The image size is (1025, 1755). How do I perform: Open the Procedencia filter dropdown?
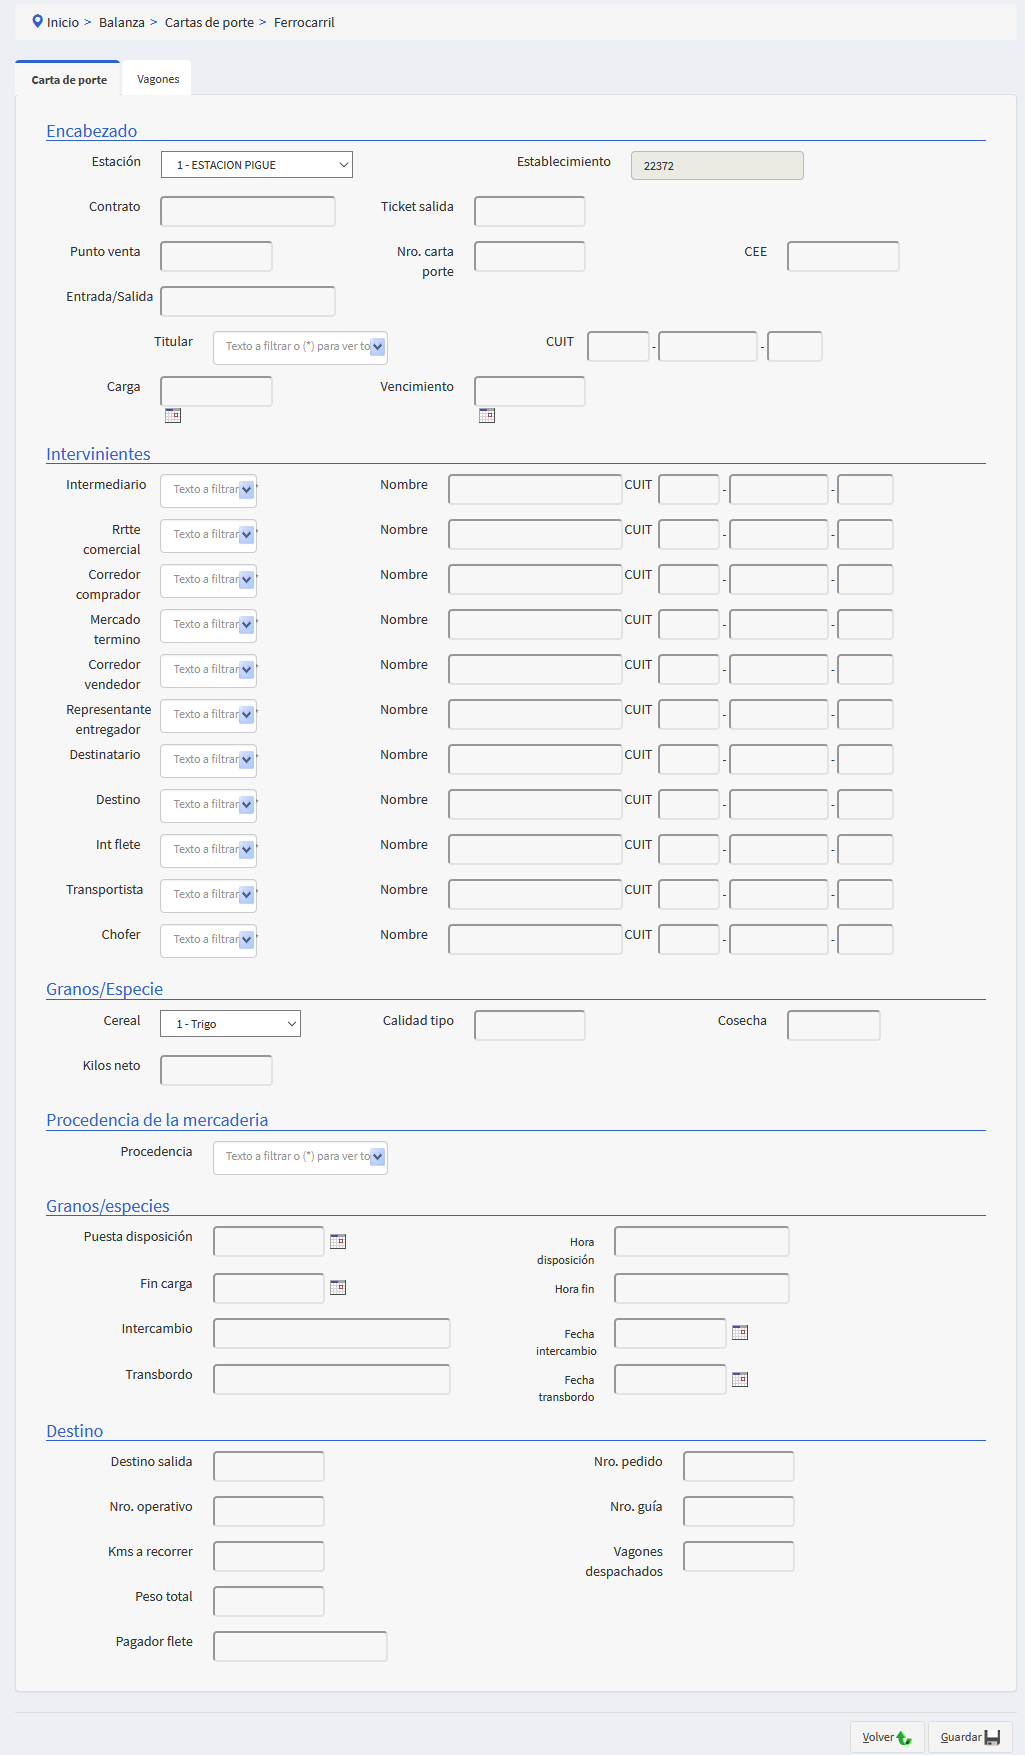(378, 1157)
